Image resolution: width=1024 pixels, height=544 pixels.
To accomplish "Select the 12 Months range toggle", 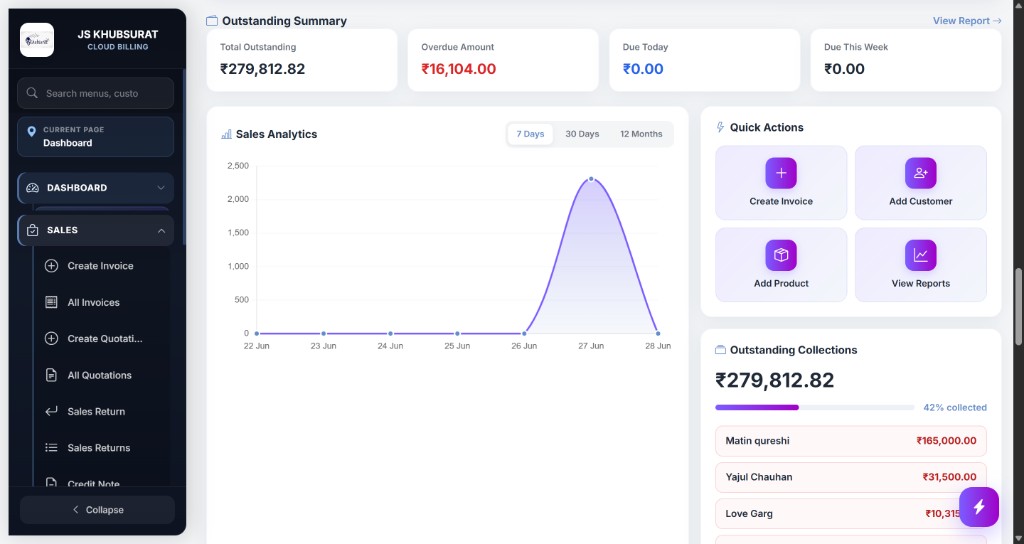I will (641, 134).
